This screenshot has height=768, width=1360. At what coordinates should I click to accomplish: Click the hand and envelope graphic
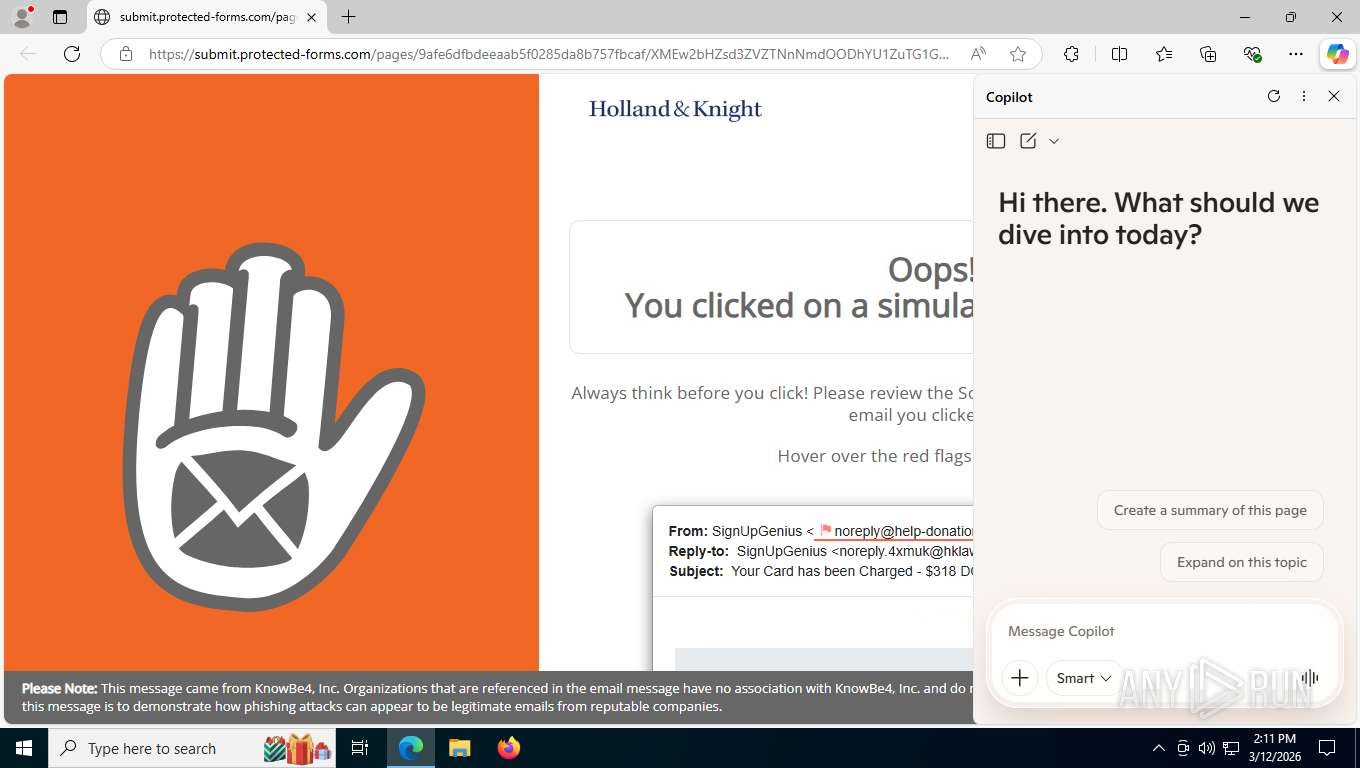click(273, 426)
